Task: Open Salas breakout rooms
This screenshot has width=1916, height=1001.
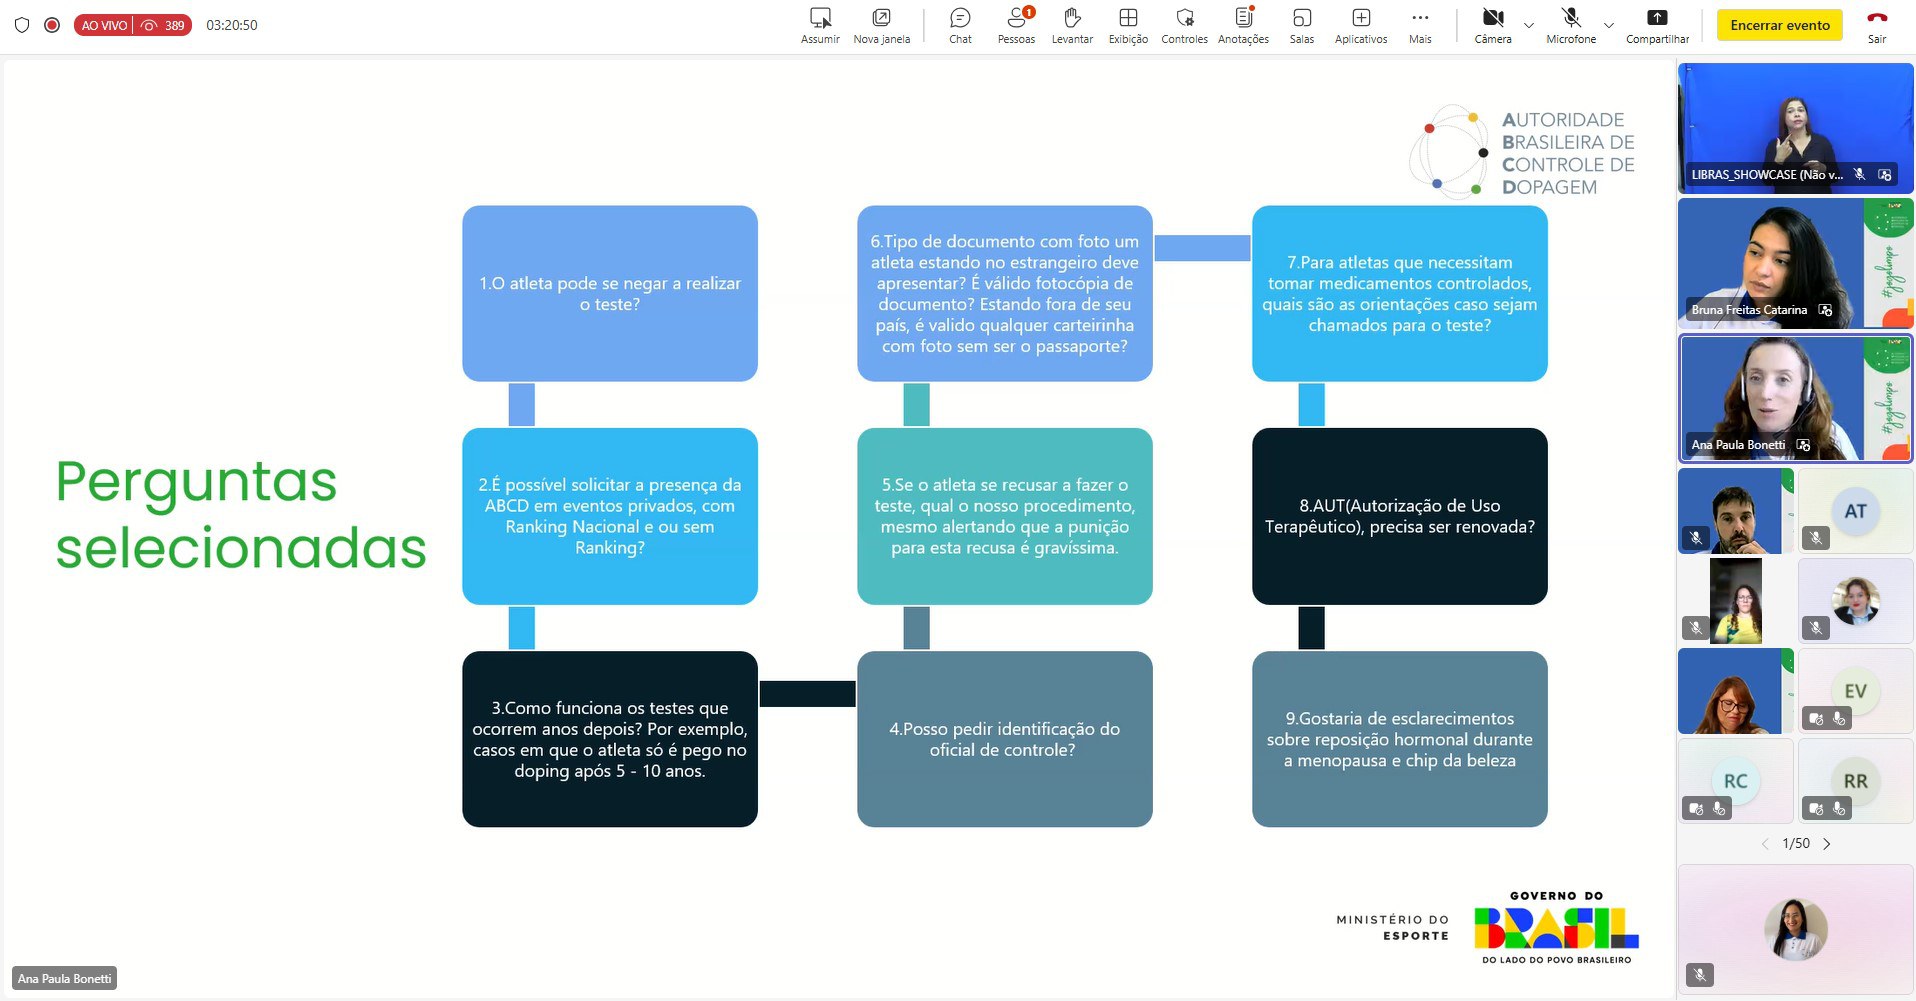Action: [1301, 25]
